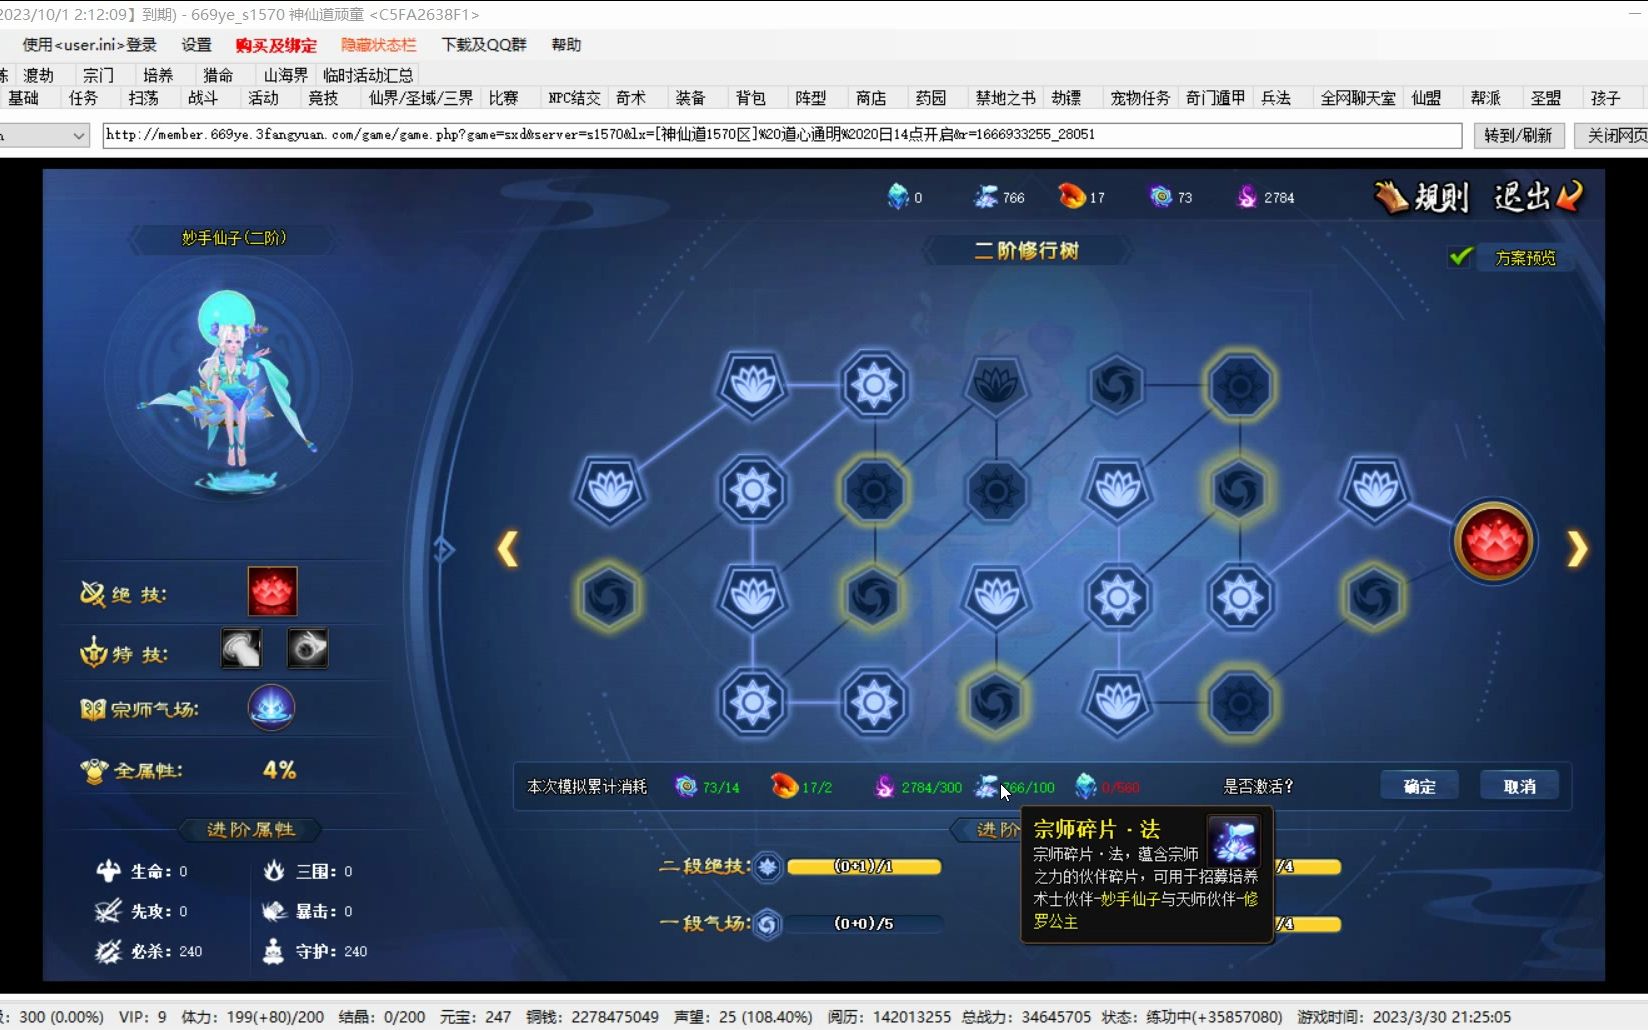Click into the game URL address field
The image size is (1648, 1030).
coord(782,135)
